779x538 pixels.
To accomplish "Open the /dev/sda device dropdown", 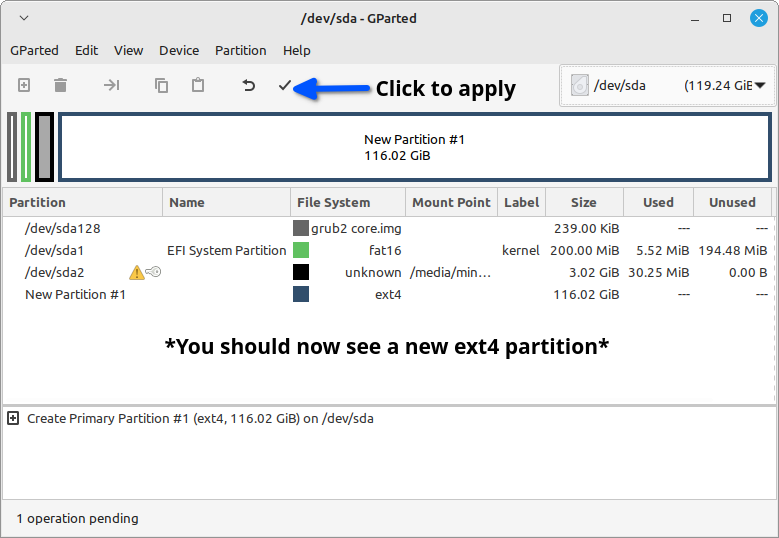I will tap(667, 85).
